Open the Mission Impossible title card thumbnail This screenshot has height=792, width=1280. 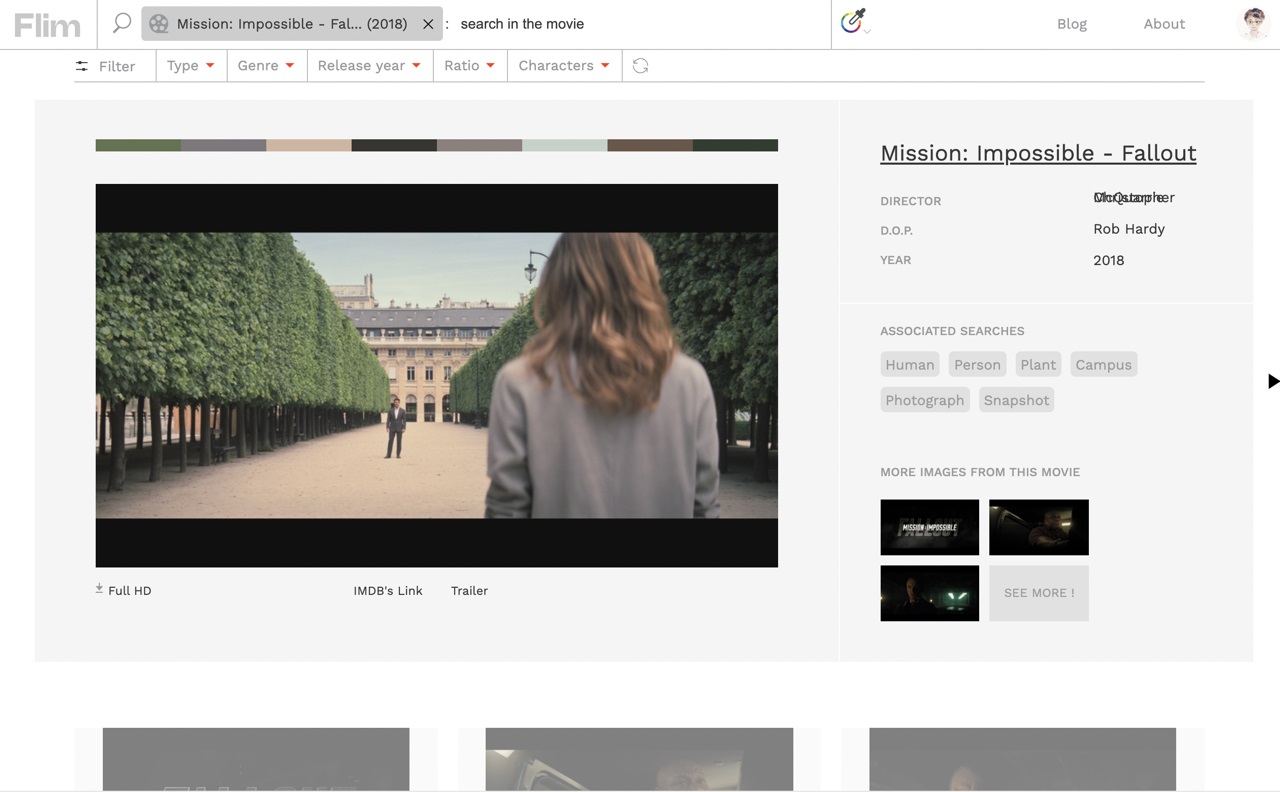(x=930, y=527)
